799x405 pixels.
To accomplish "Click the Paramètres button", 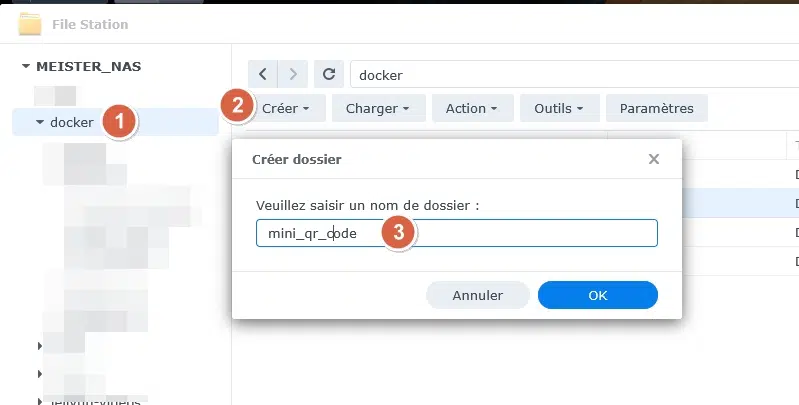I will (657, 108).
